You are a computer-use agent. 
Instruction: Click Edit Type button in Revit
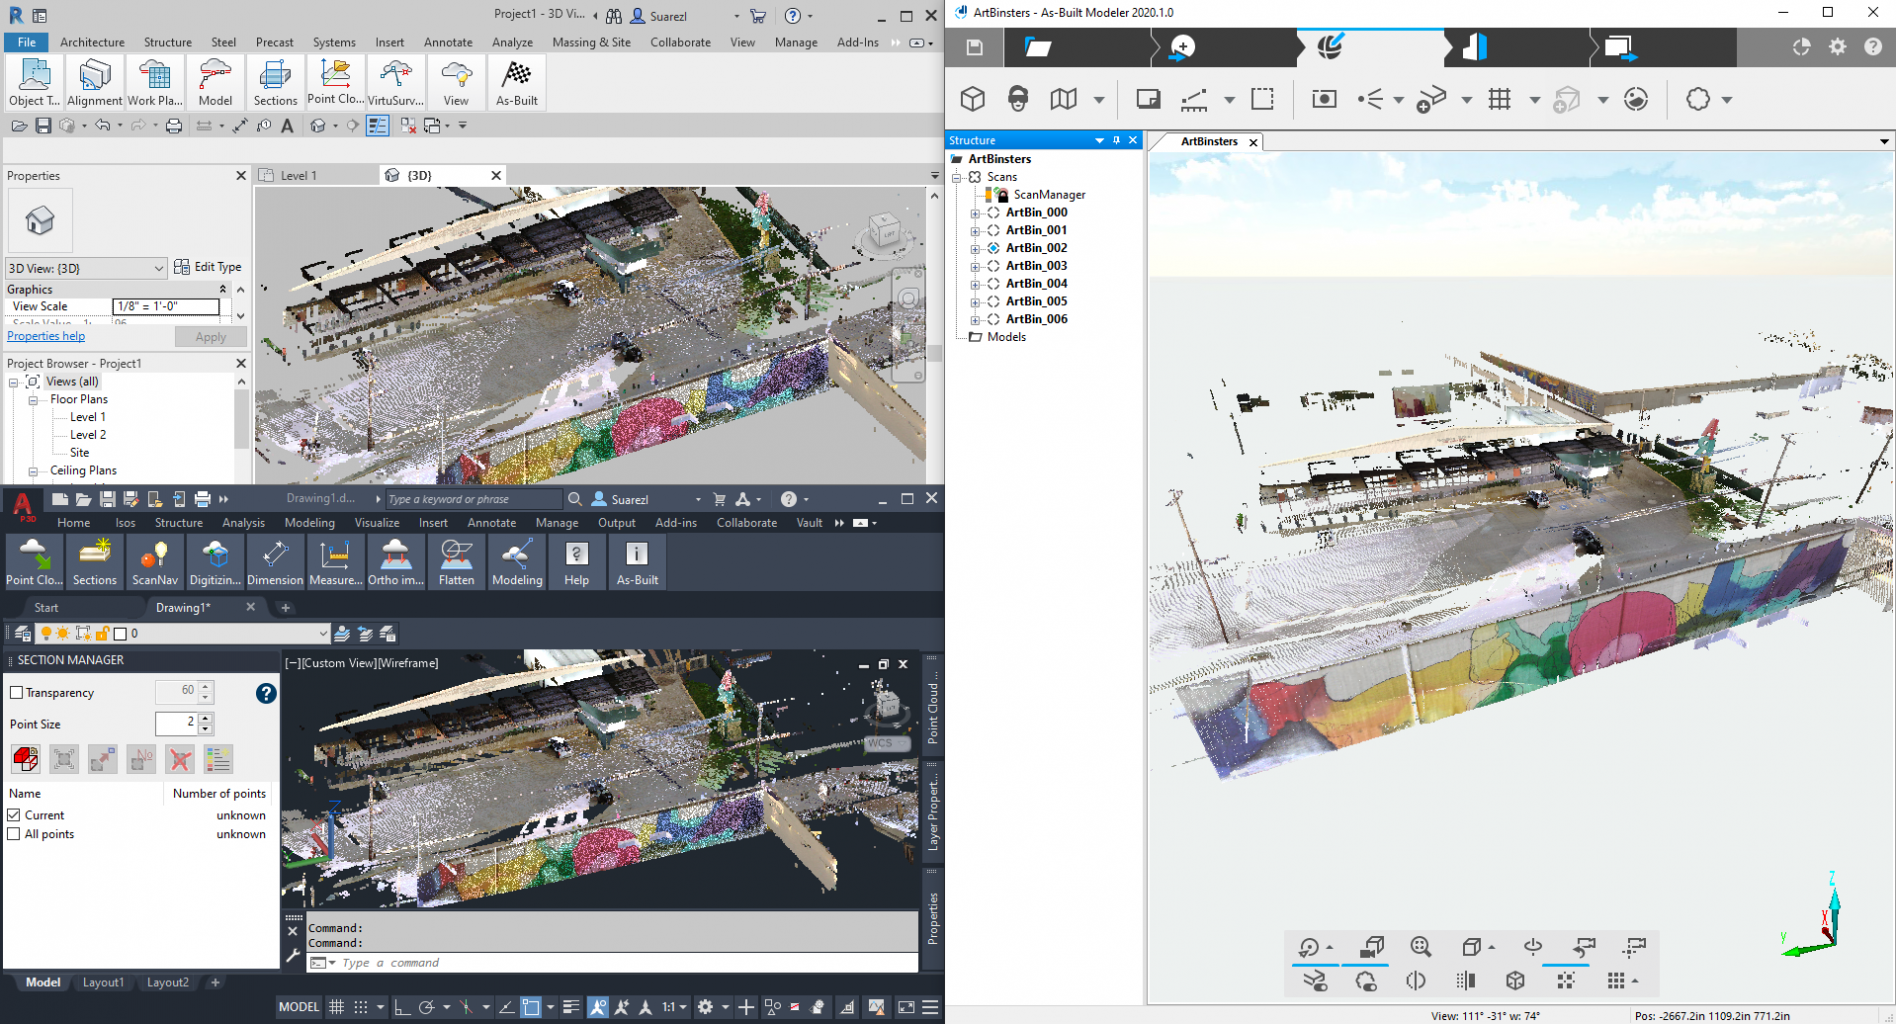click(x=208, y=267)
